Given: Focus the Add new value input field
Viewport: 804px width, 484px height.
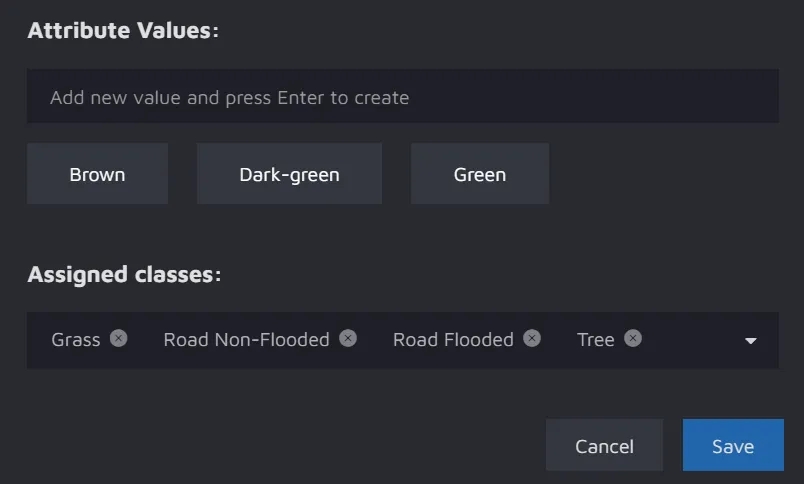Looking at the screenshot, I should (402, 97).
